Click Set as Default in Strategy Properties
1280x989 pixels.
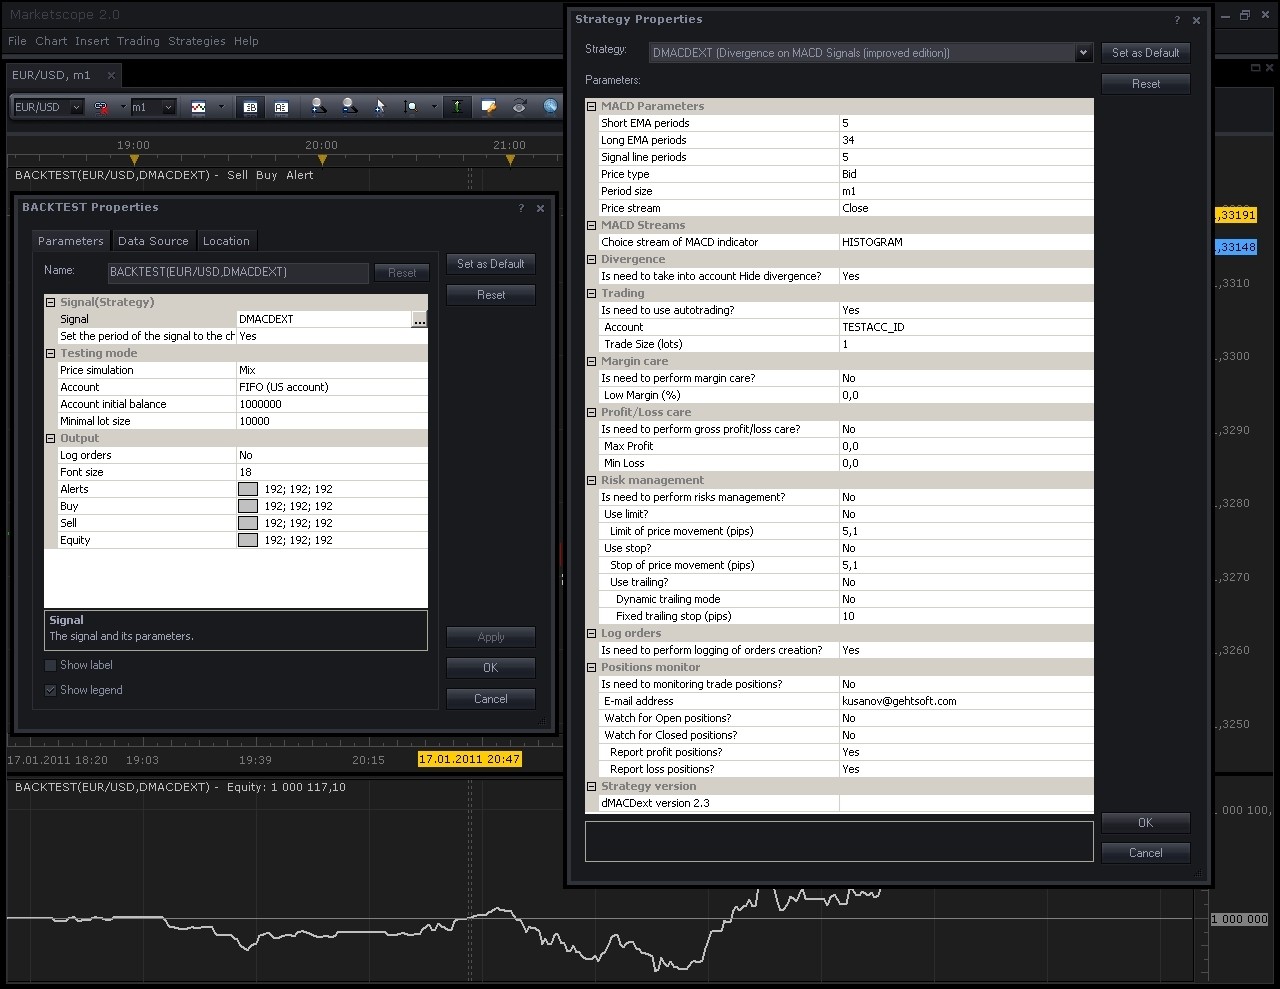tap(1146, 53)
